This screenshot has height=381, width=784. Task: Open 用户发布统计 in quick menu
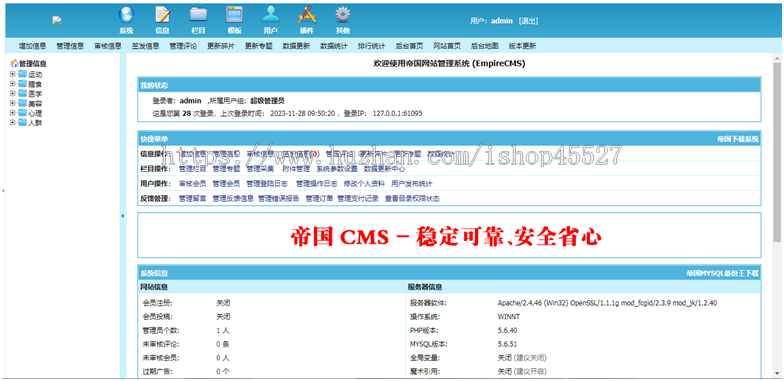[412, 184]
